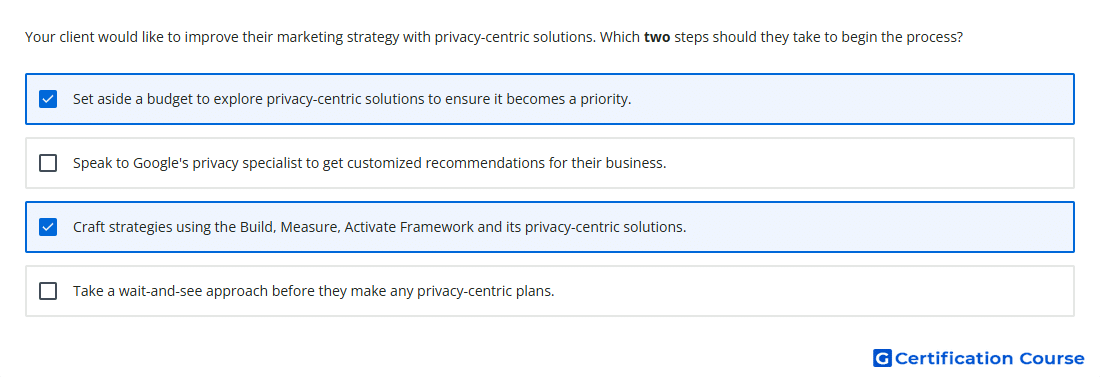Click the blue G logo icon
The image size is (1100, 377).
(882, 358)
